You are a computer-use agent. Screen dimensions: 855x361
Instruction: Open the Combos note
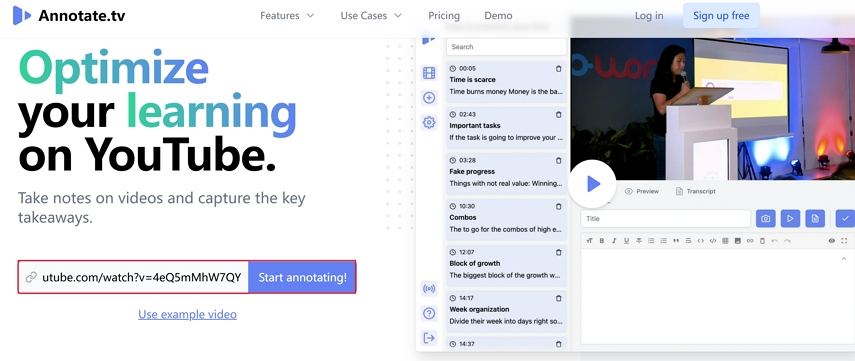coord(506,219)
